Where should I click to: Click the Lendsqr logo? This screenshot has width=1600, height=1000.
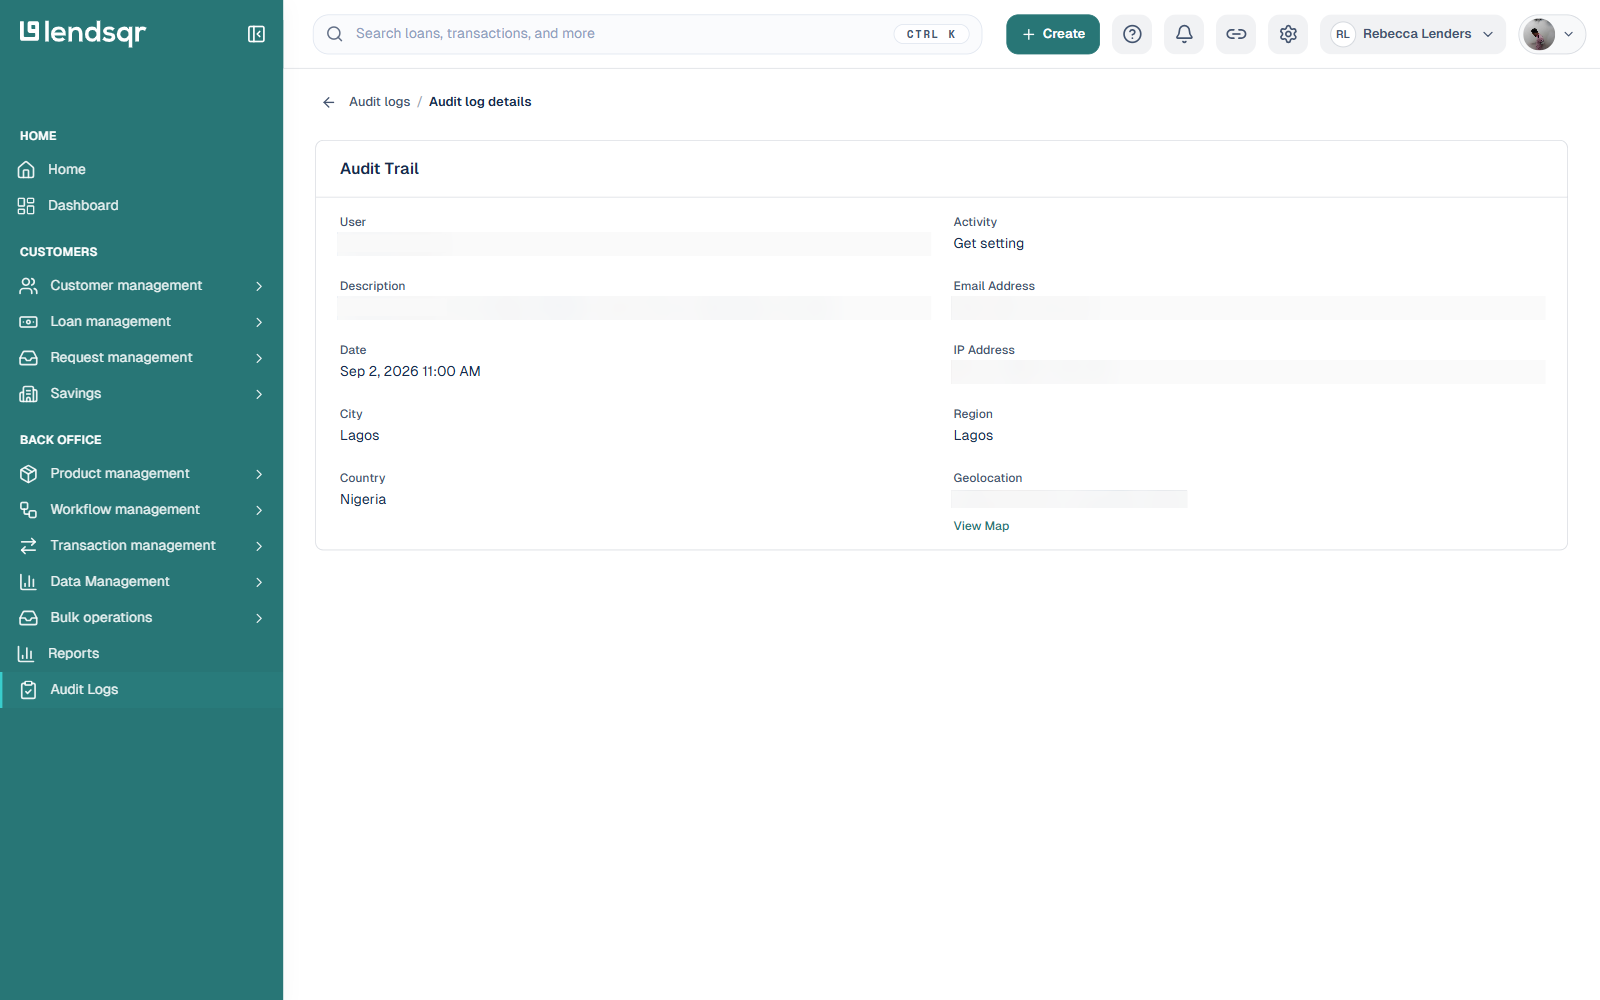(x=83, y=33)
